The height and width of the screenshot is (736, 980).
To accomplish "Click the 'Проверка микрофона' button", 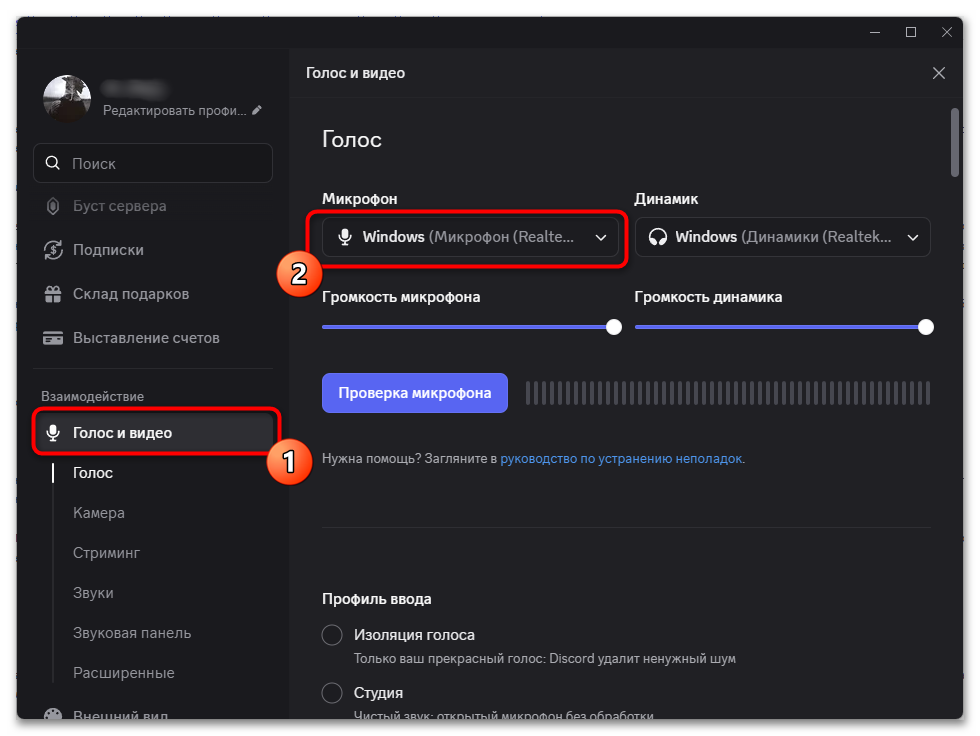I will pos(415,393).
